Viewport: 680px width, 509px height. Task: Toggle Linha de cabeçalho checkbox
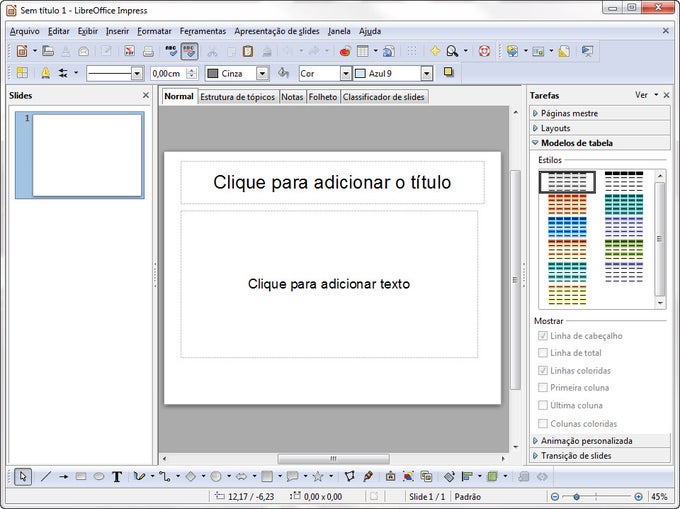[x=543, y=336]
